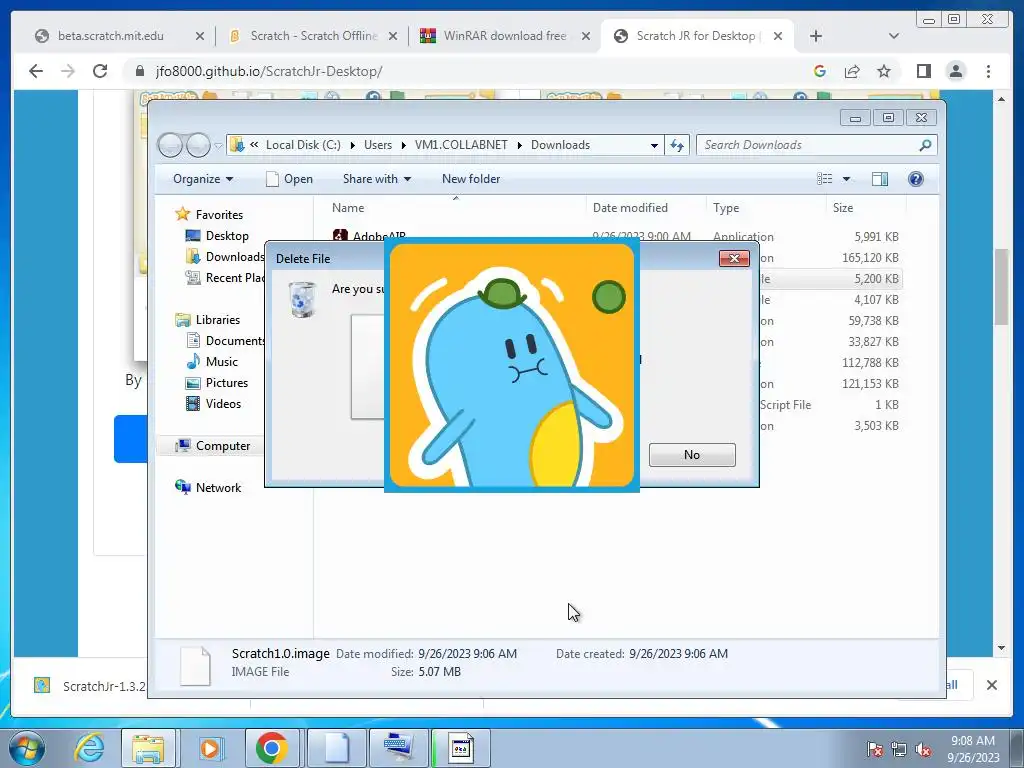Select Local Disk (C:) breadcrumb
Image resolution: width=1024 pixels, height=768 pixels.
coord(303,145)
